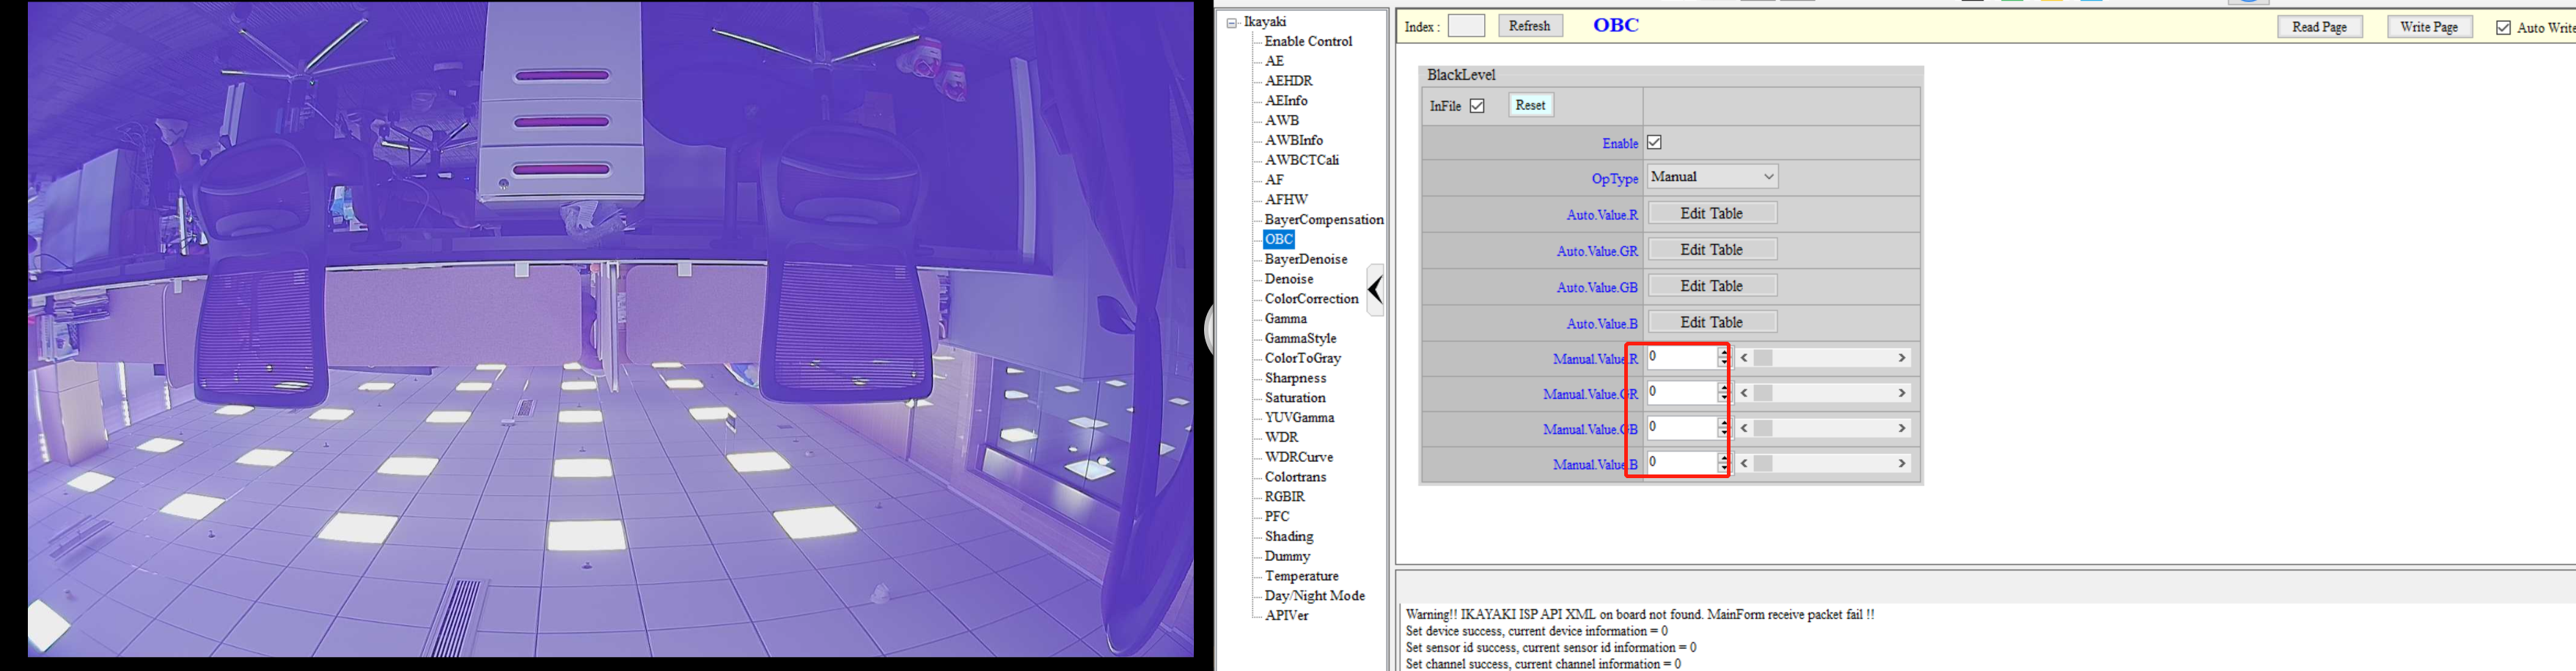Select Saturation in the tree

[x=1296, y=398]
